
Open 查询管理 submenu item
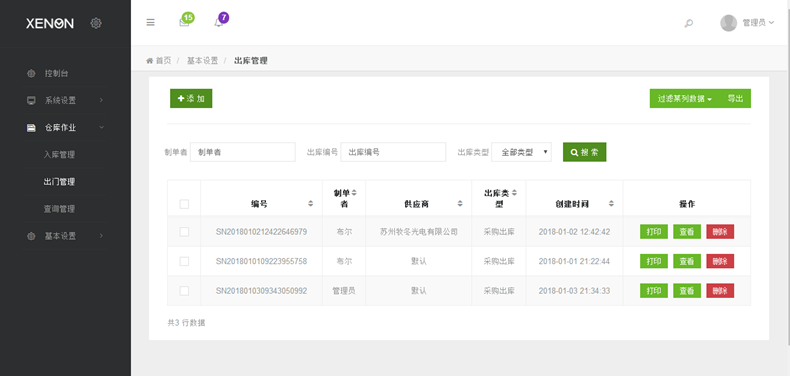59,209
